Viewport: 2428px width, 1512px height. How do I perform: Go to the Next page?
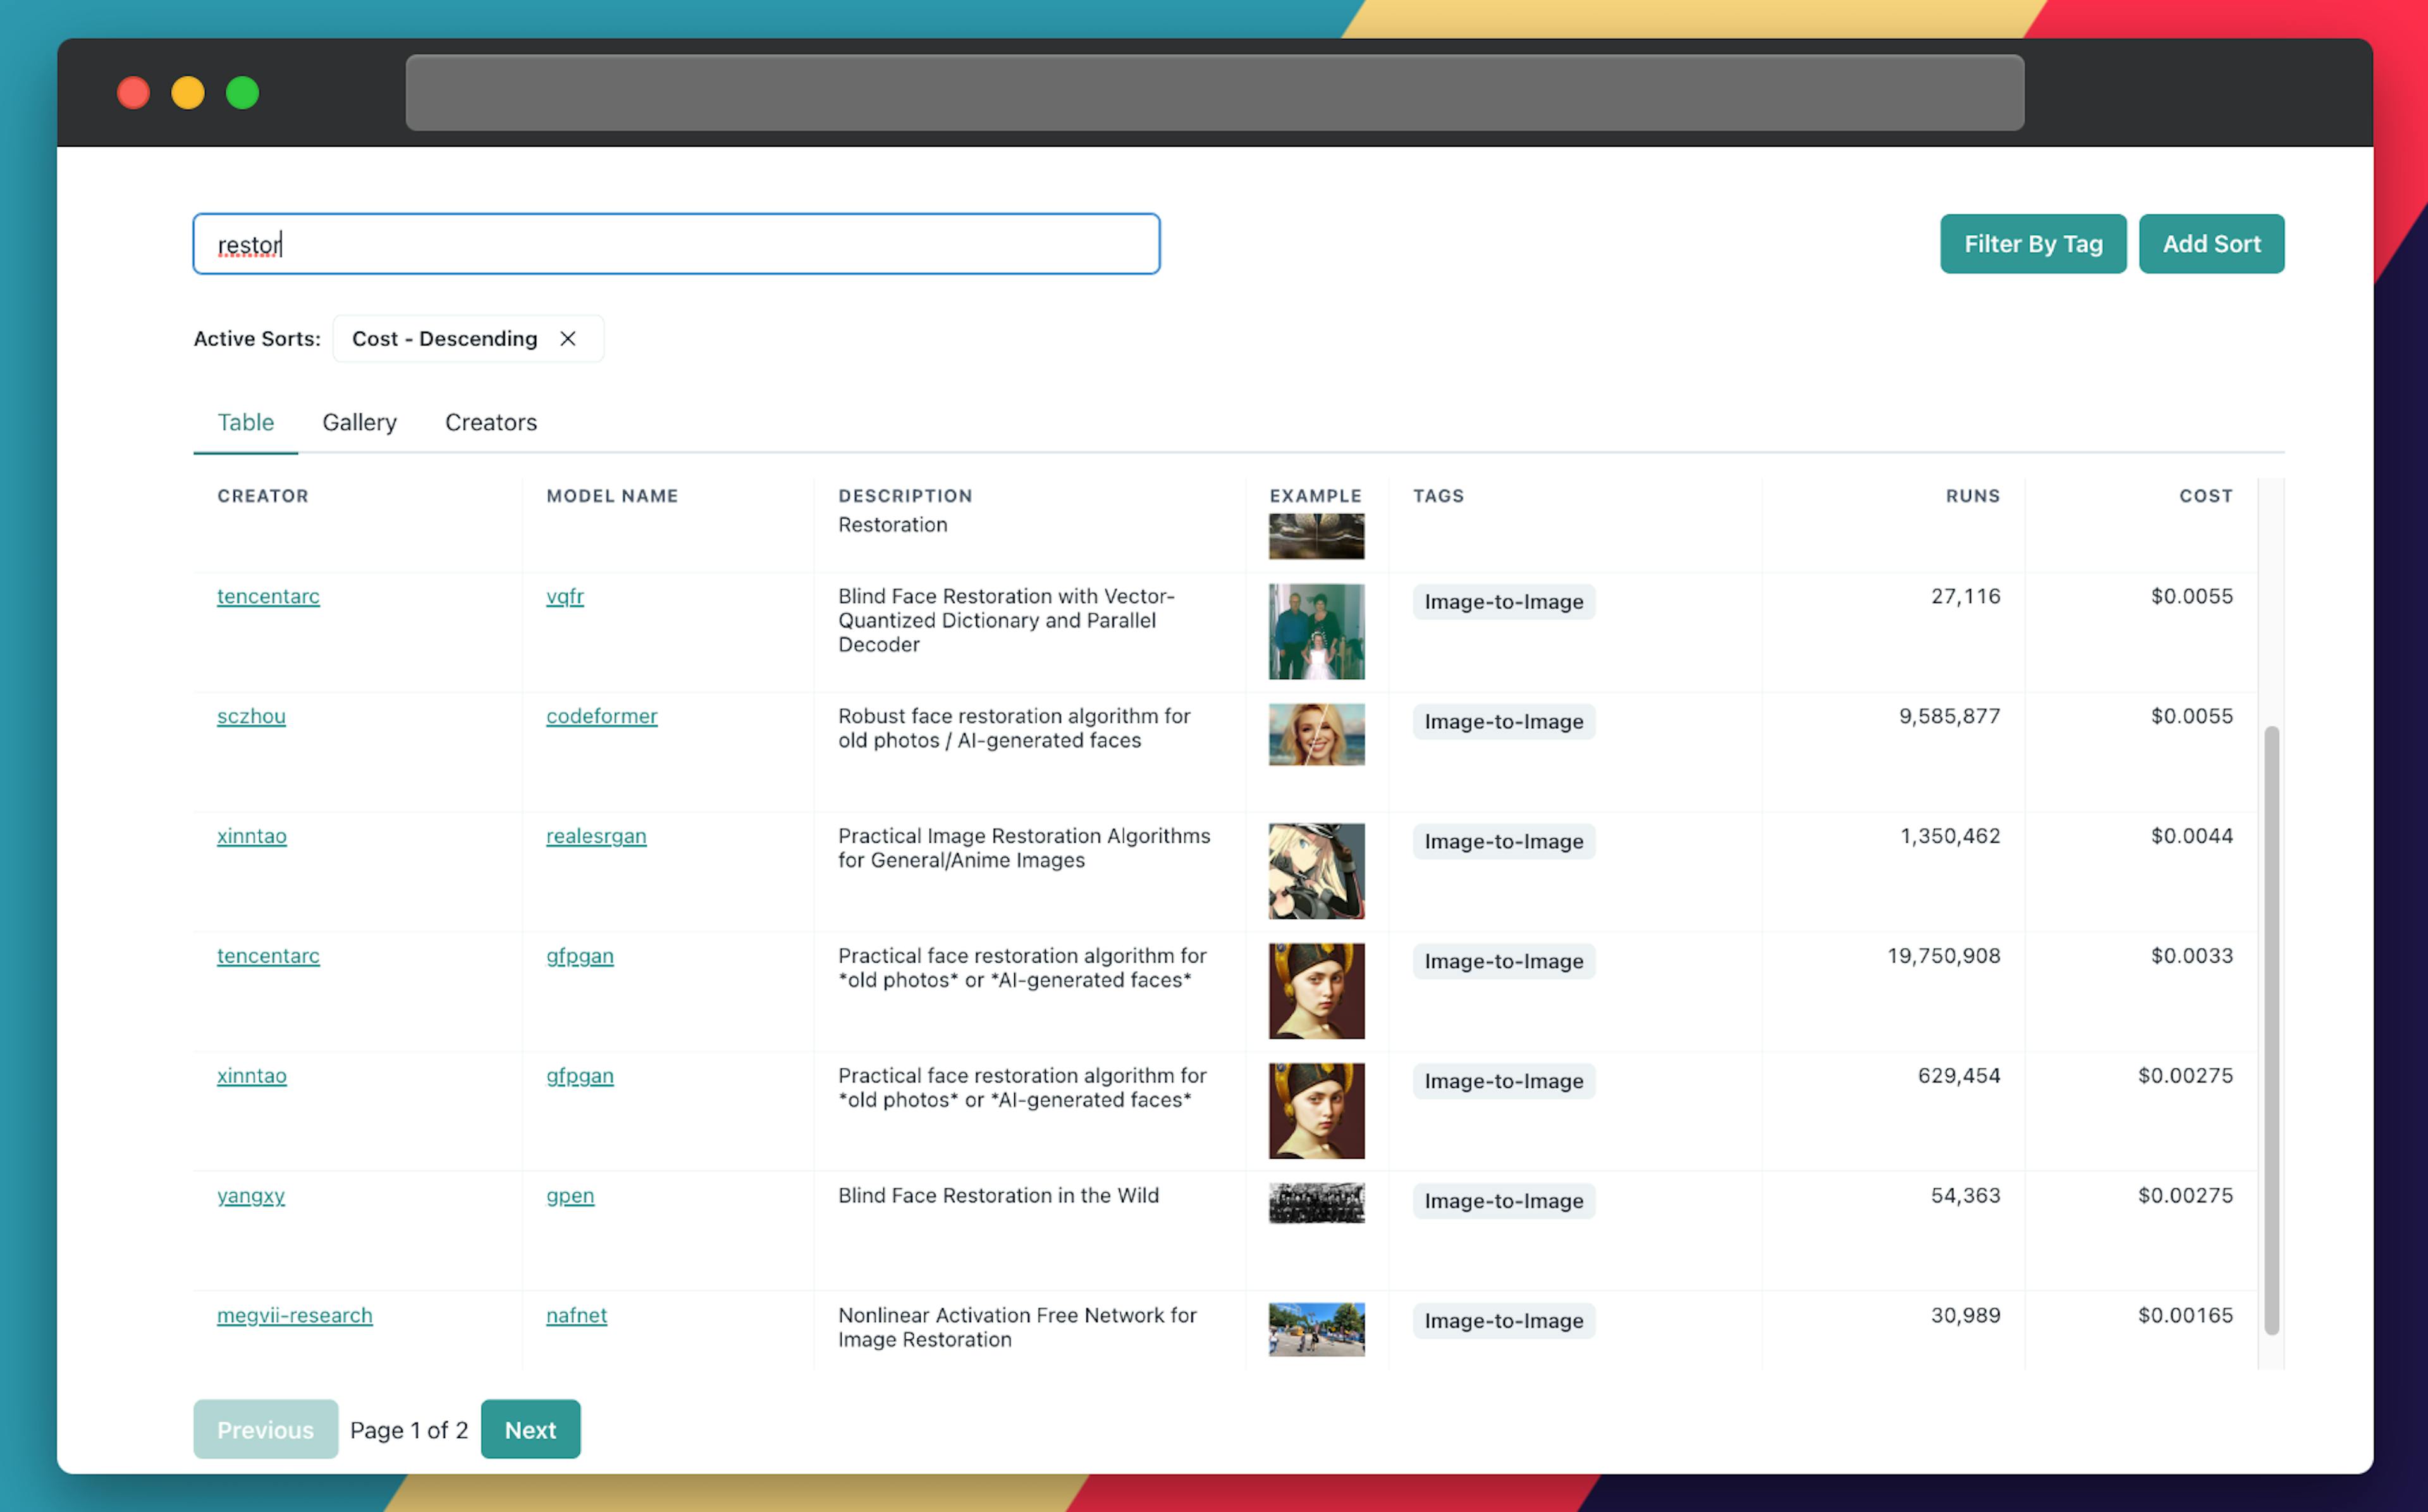(530, 1429)
